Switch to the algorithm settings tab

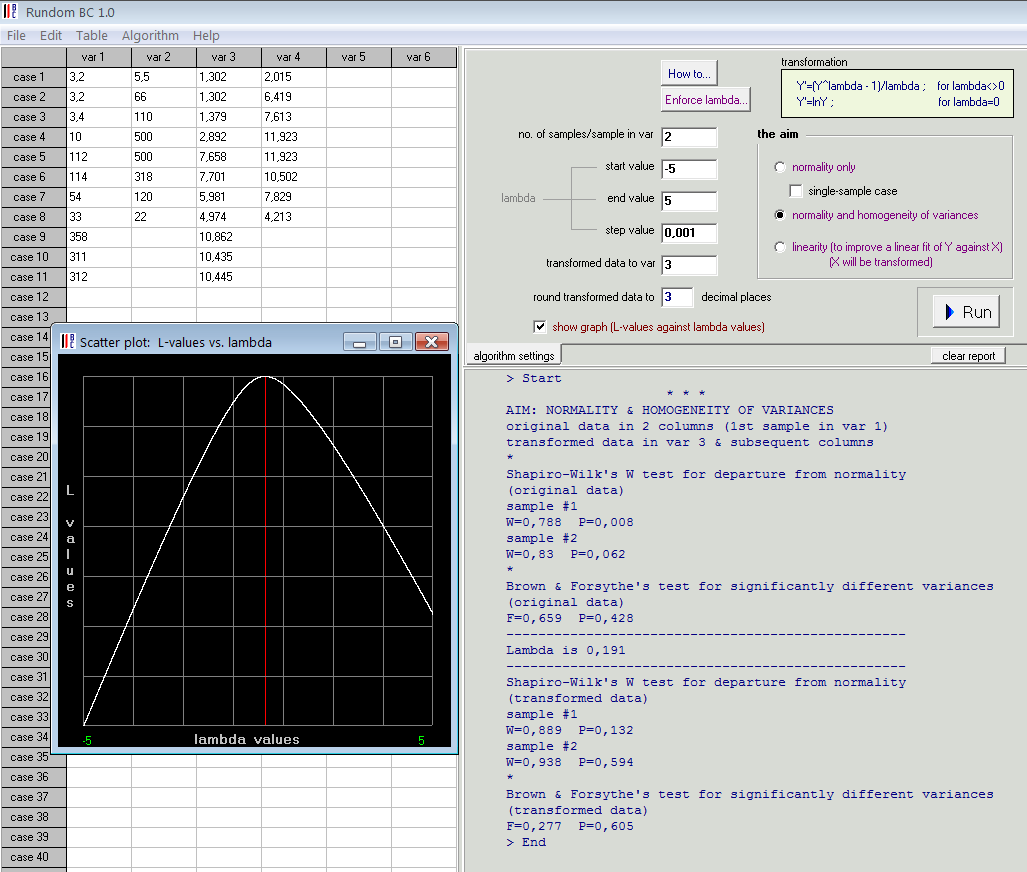click(514, 356)
